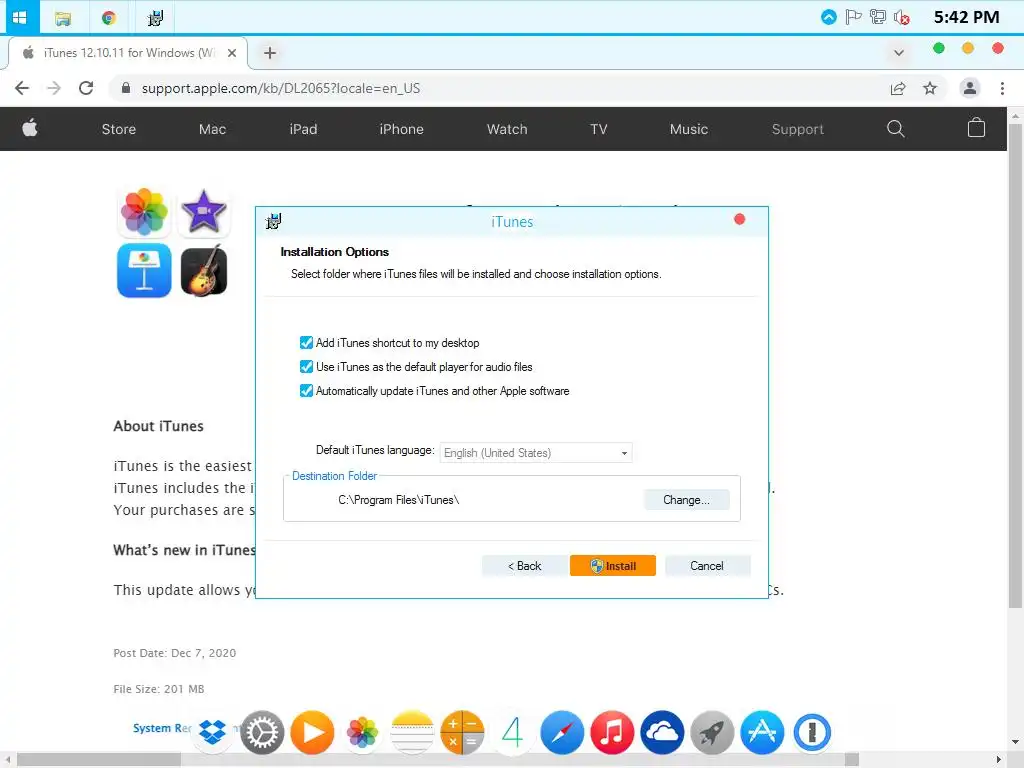Open the Default iTunes language dropdown
This screenshot has width=1024, height=768.
(536, 453)
